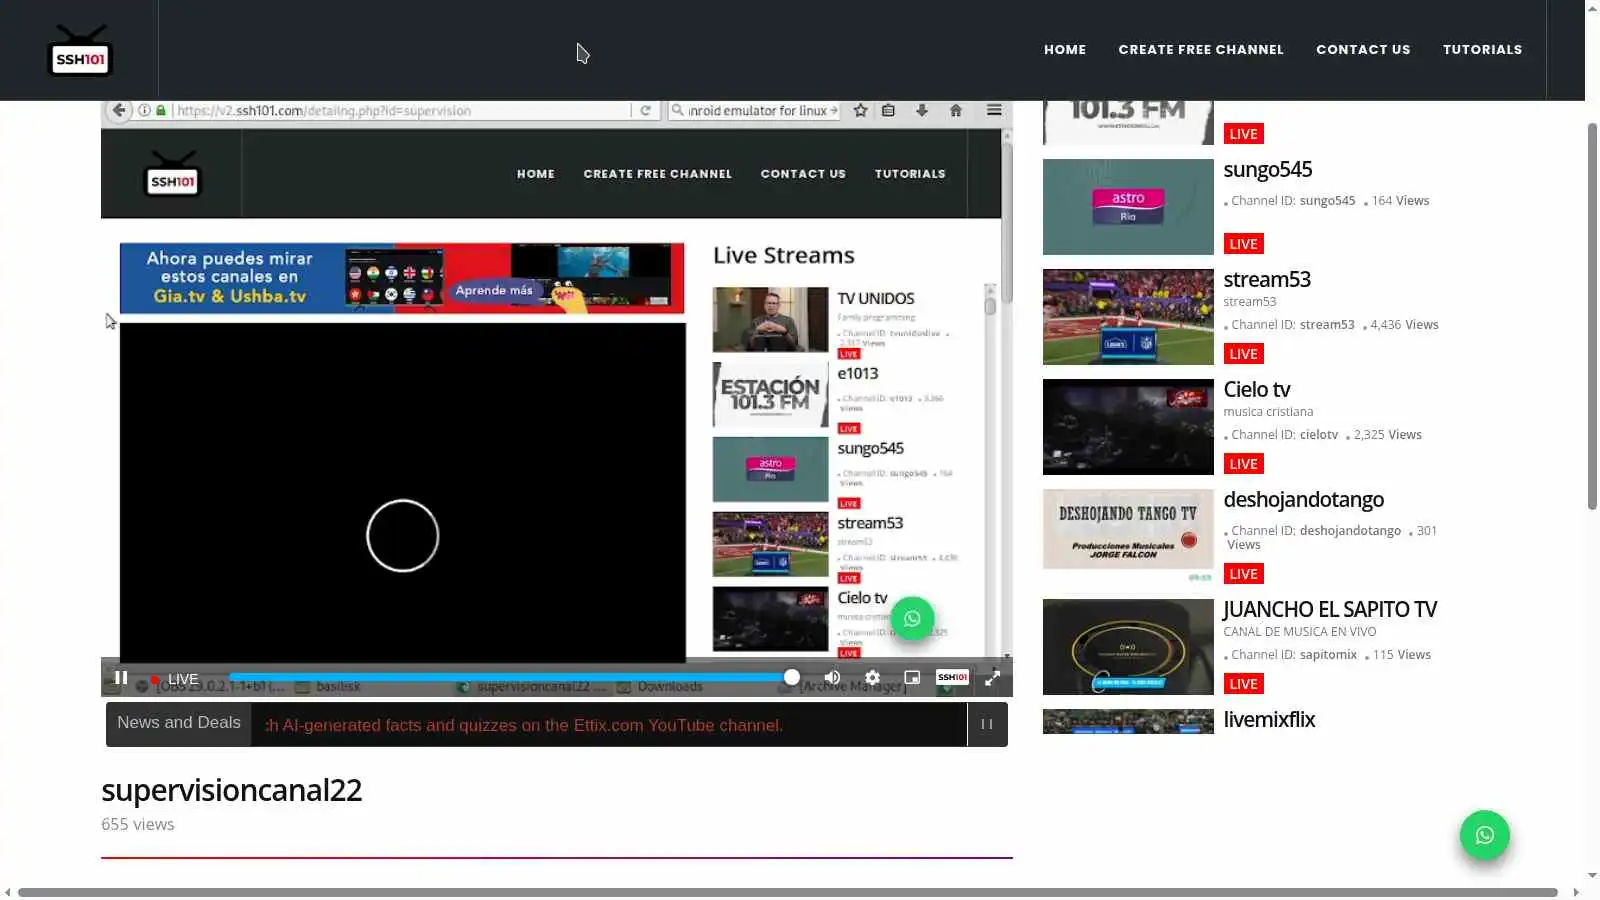Click the vertical scrollbar's up arrow
1600x900 pixels.
coord(1592,8)
